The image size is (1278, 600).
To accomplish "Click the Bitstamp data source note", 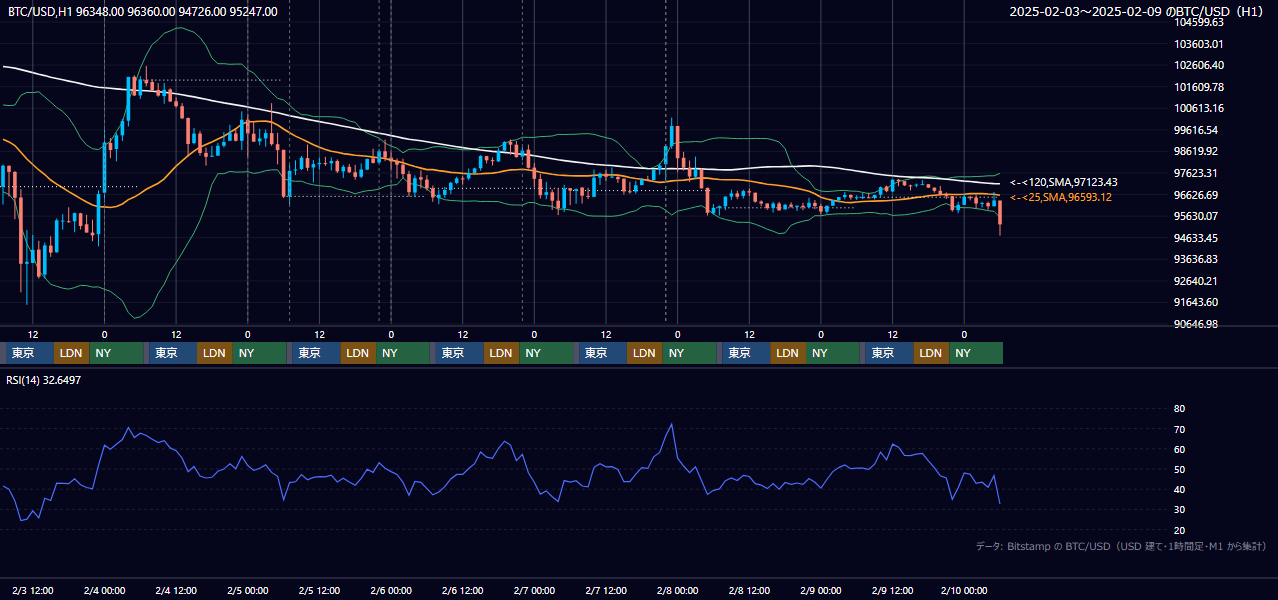I will tap(1121, 546).
